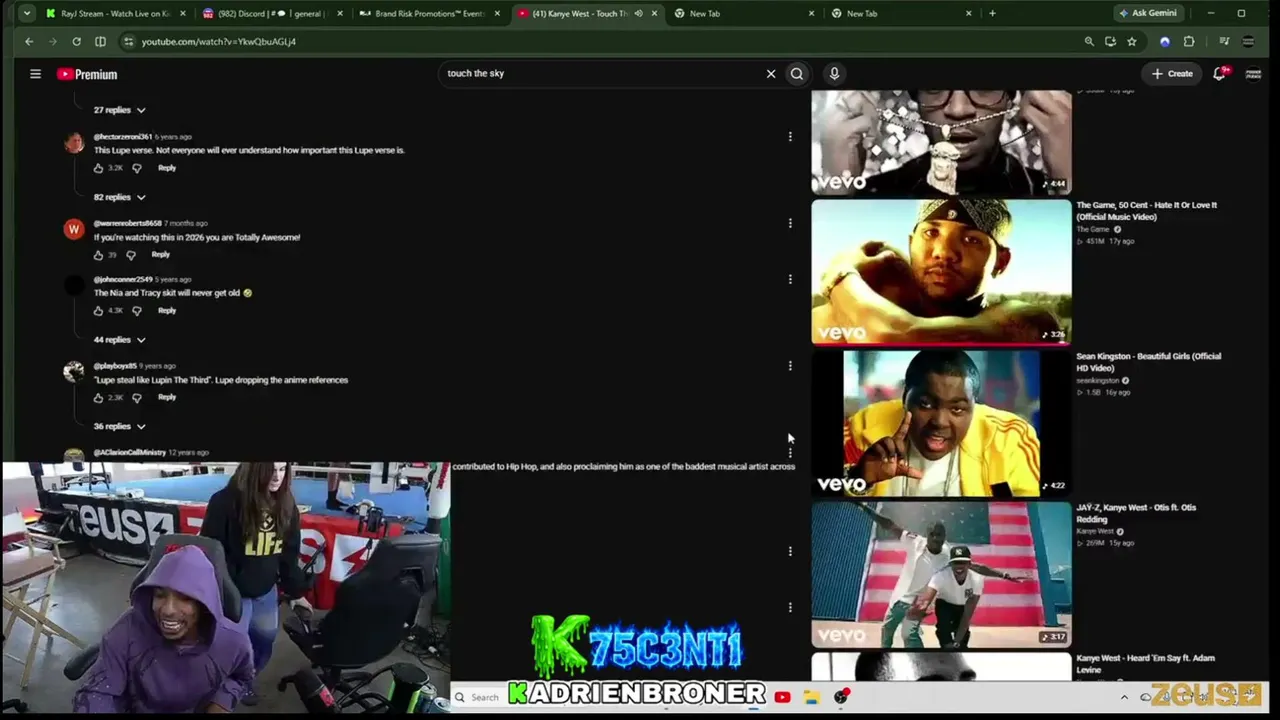Expand the 36 replies thread
1280x720 pixels.
pos(120,427)
